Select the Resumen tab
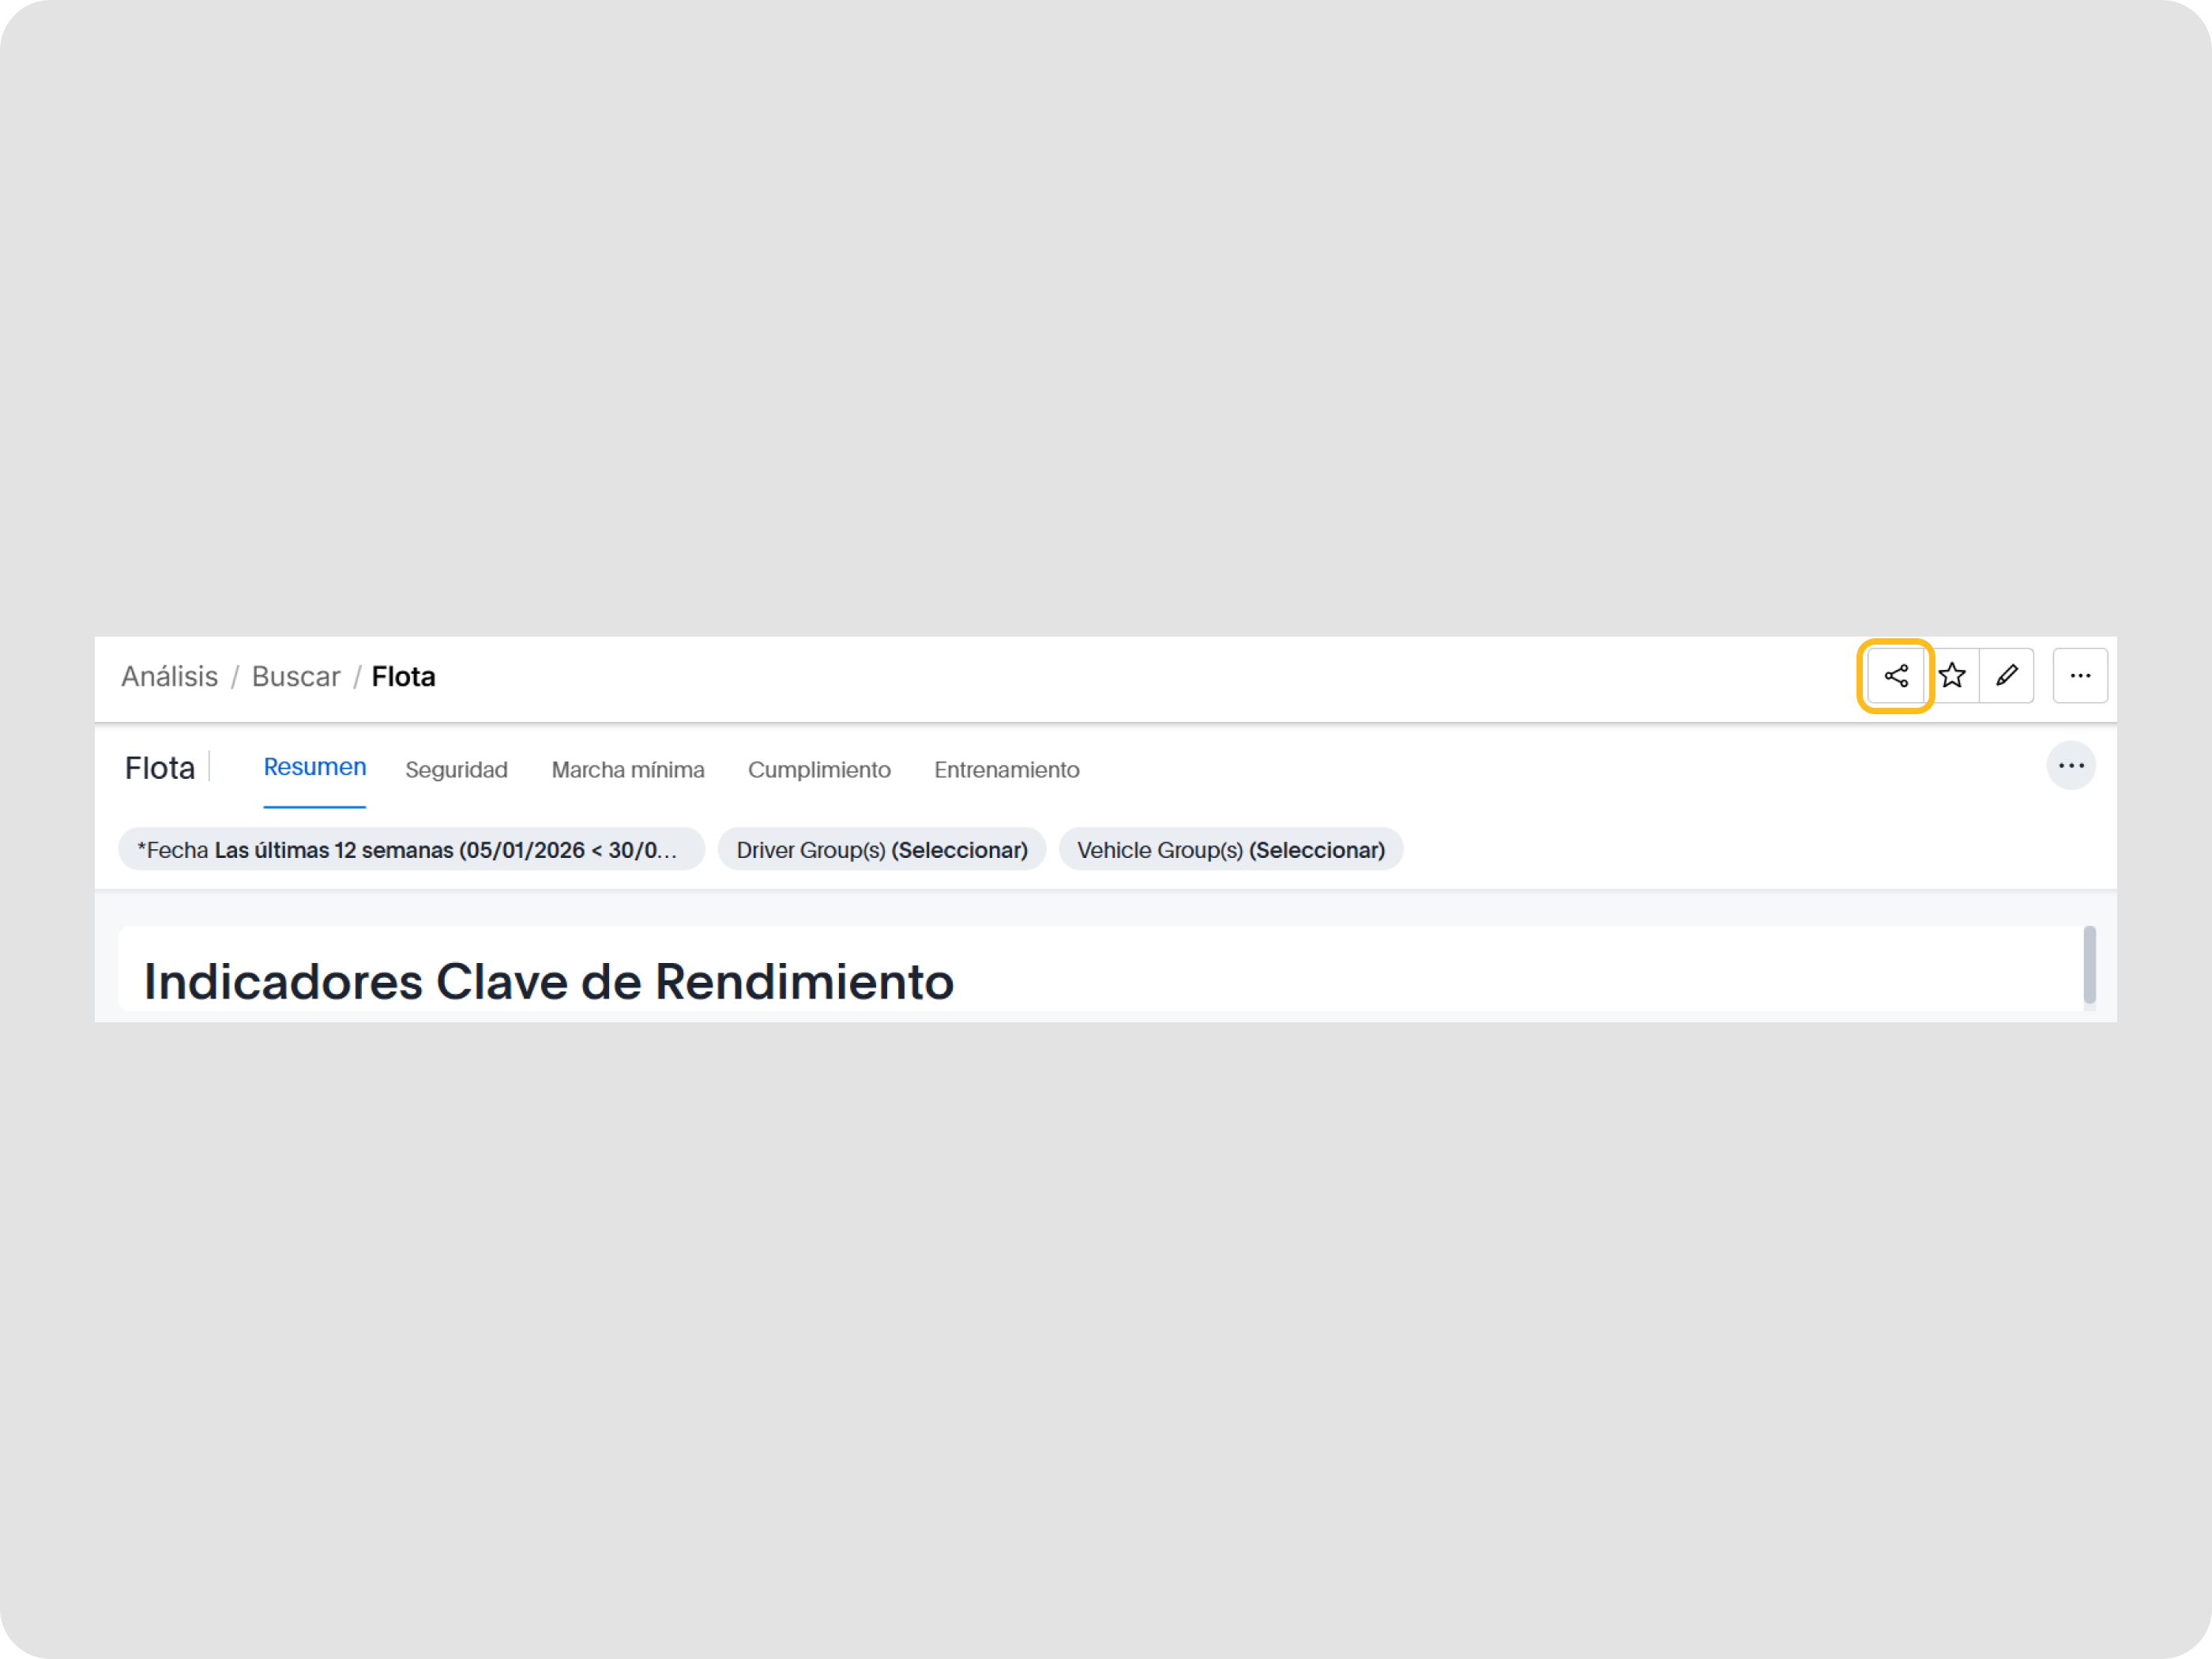 tap(314, 768)
